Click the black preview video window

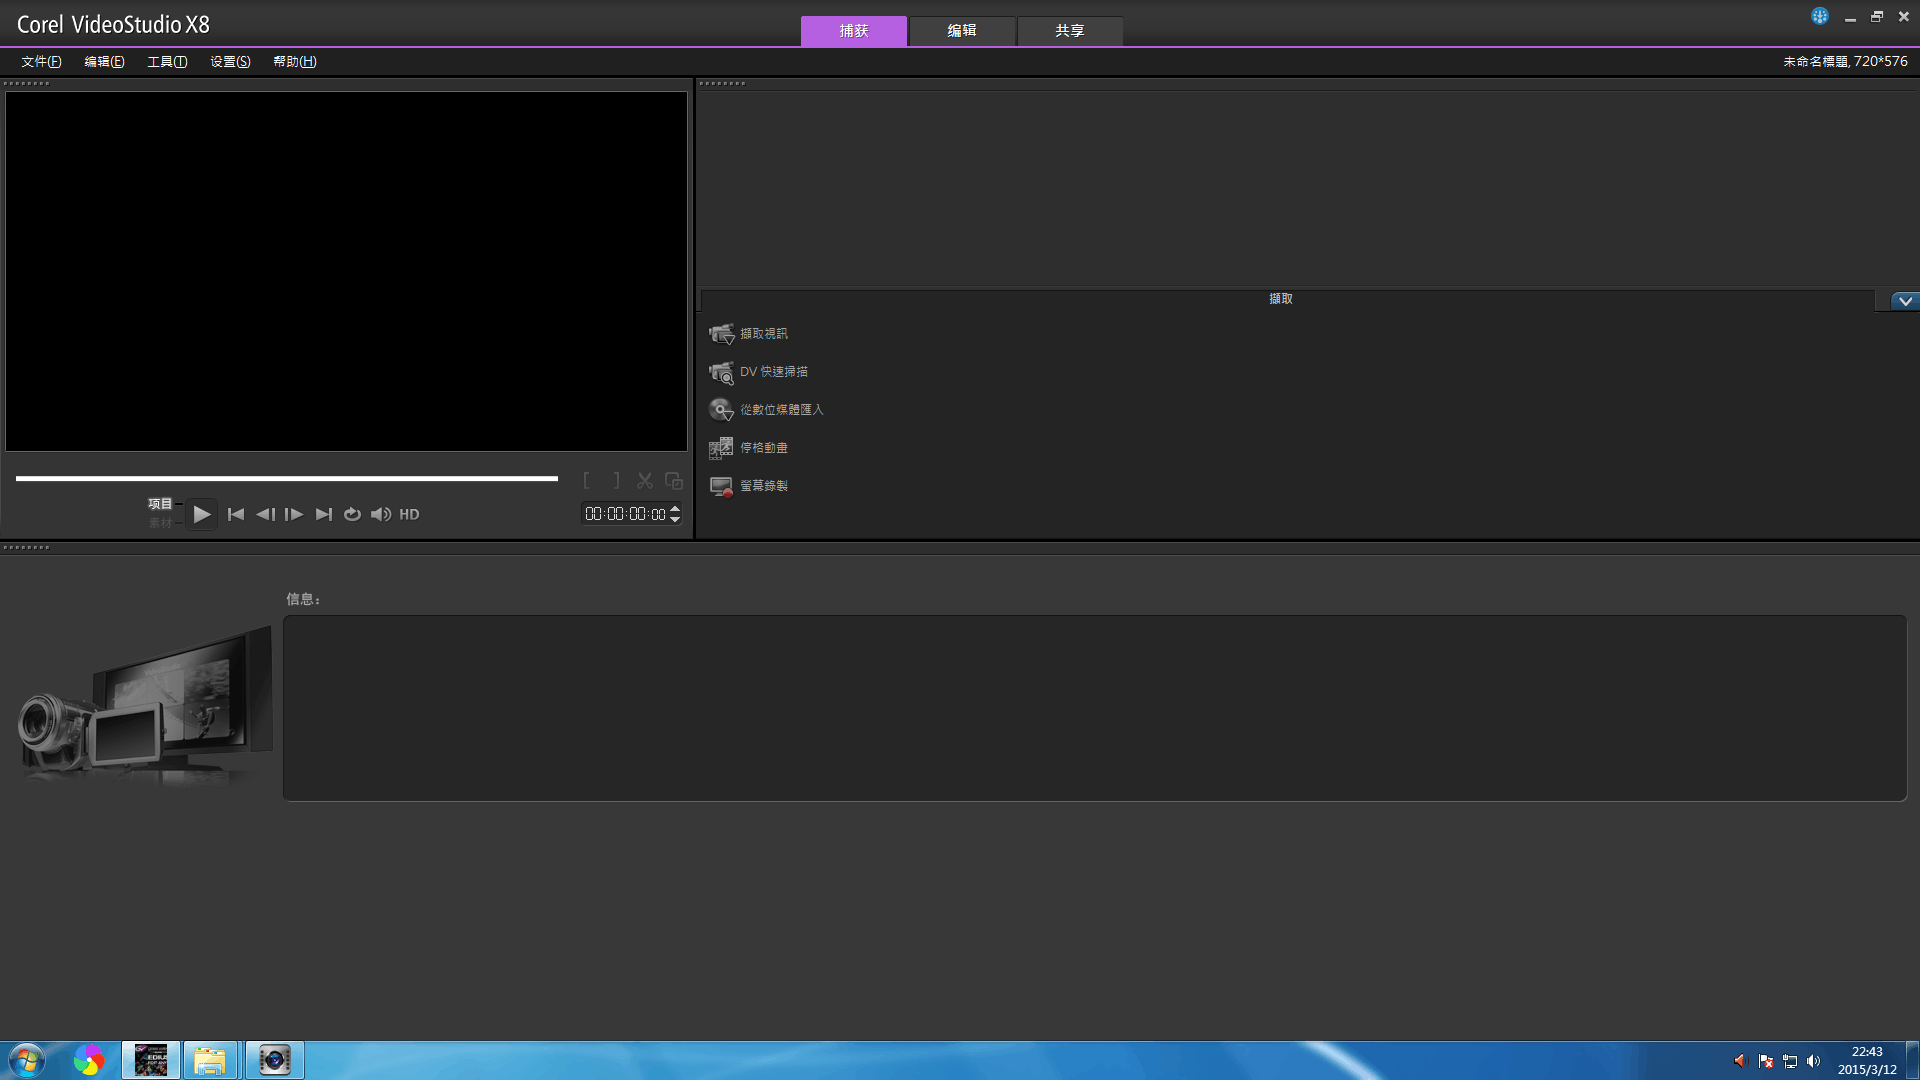(x=346, y=271)
